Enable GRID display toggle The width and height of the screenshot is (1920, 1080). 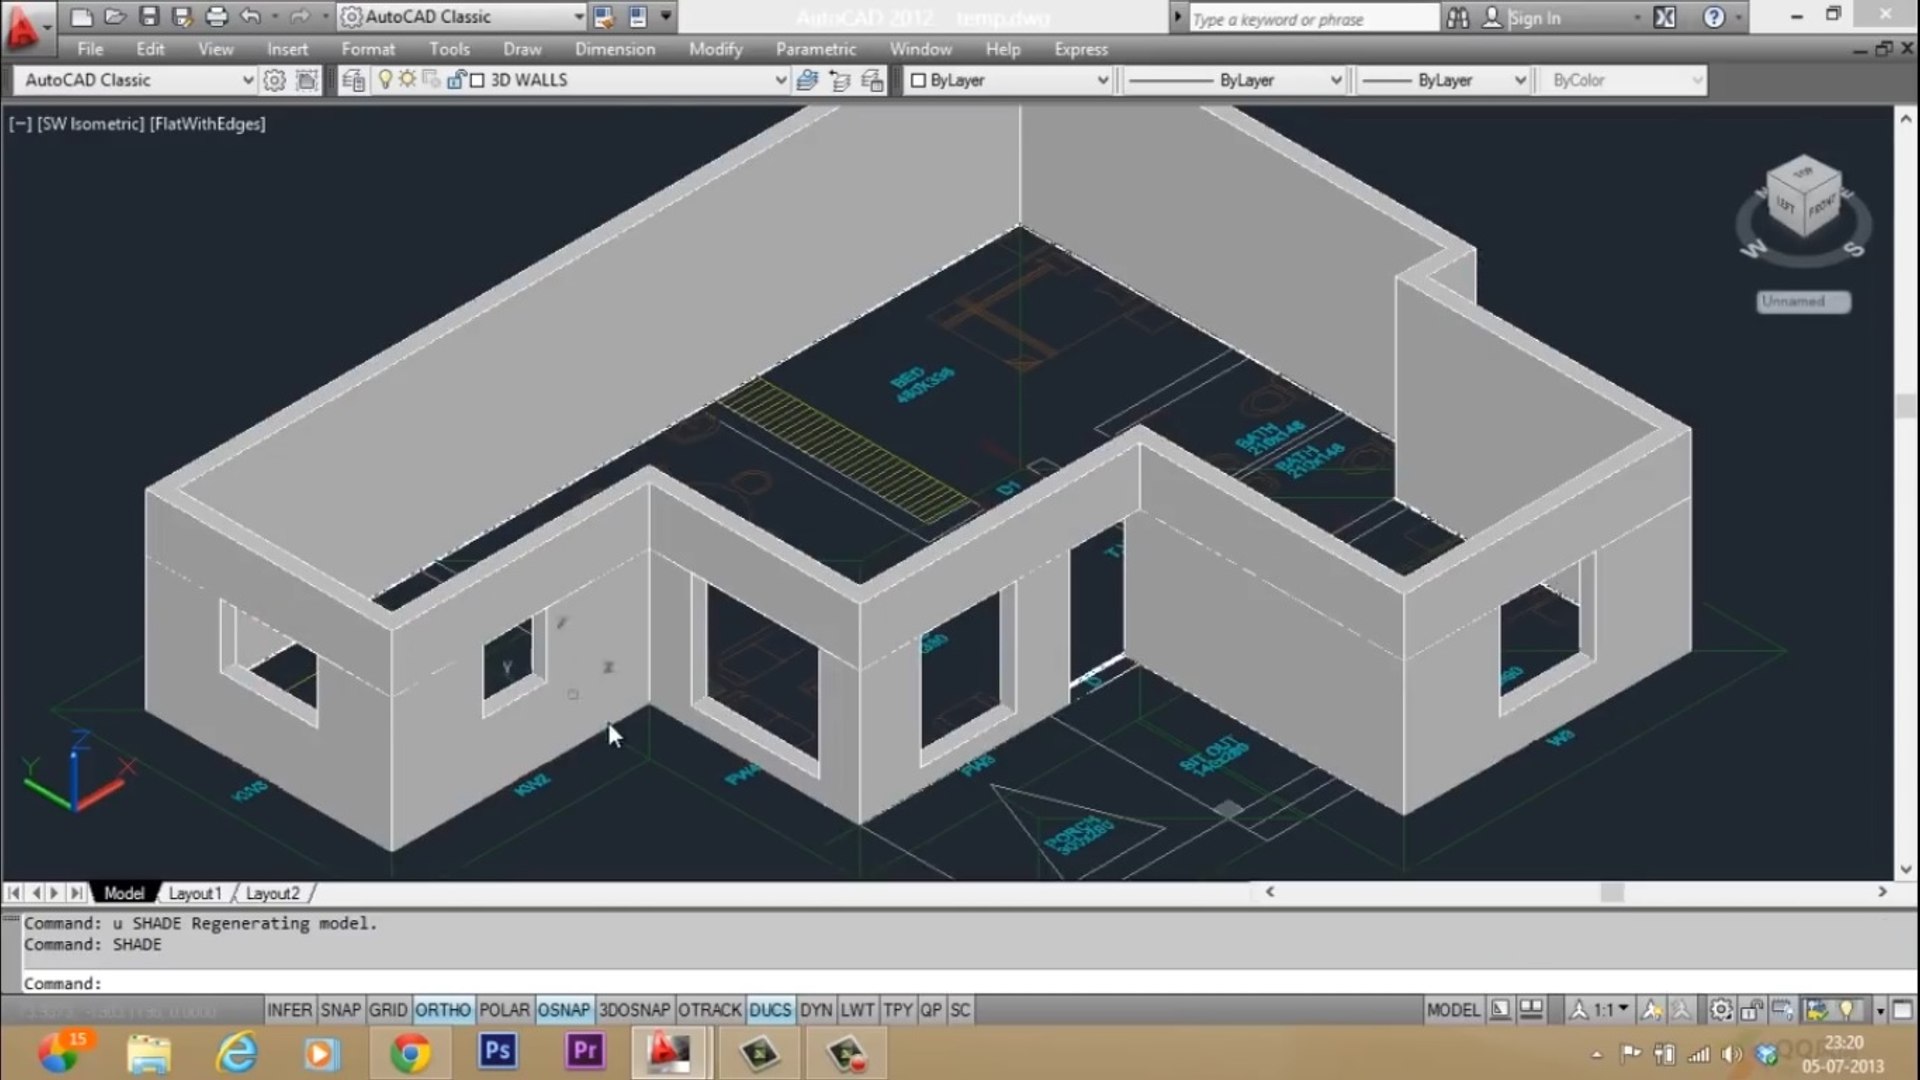[387, 1010]
